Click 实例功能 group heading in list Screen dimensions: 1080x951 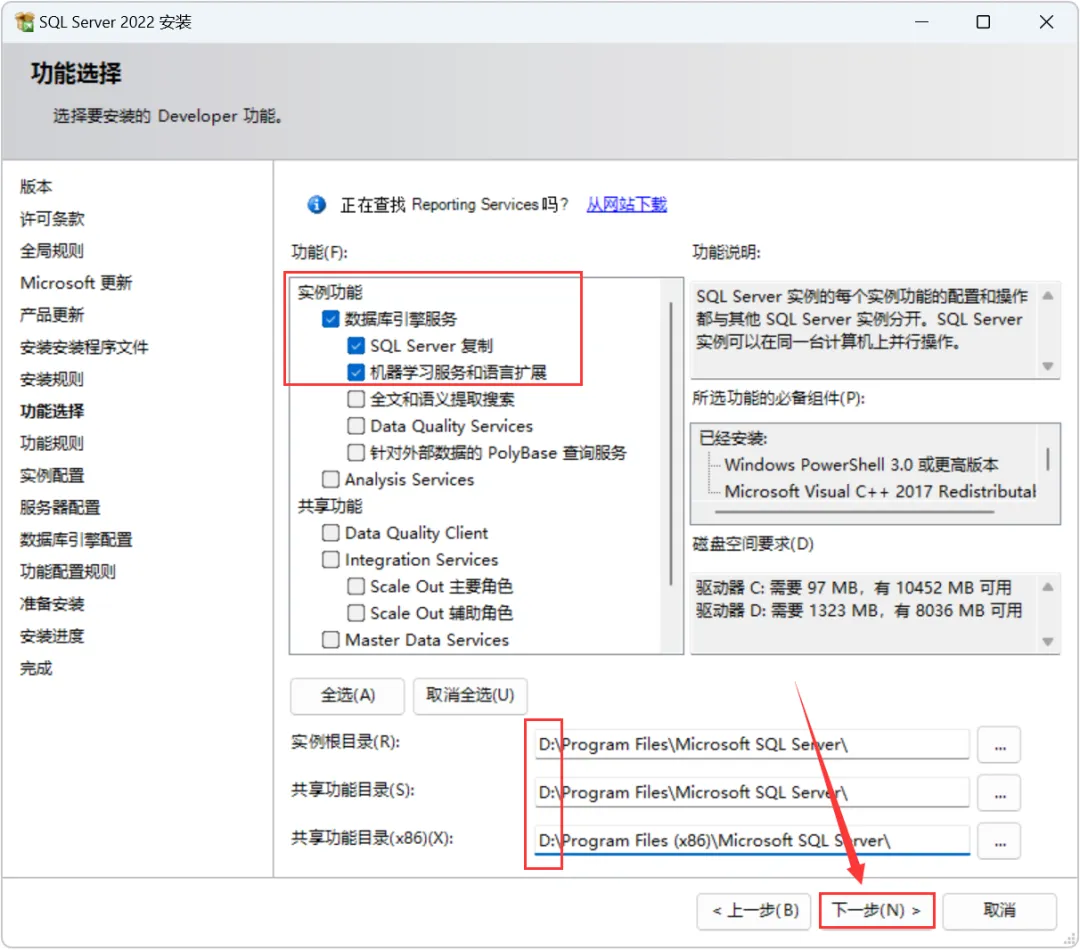click(330, 293)
